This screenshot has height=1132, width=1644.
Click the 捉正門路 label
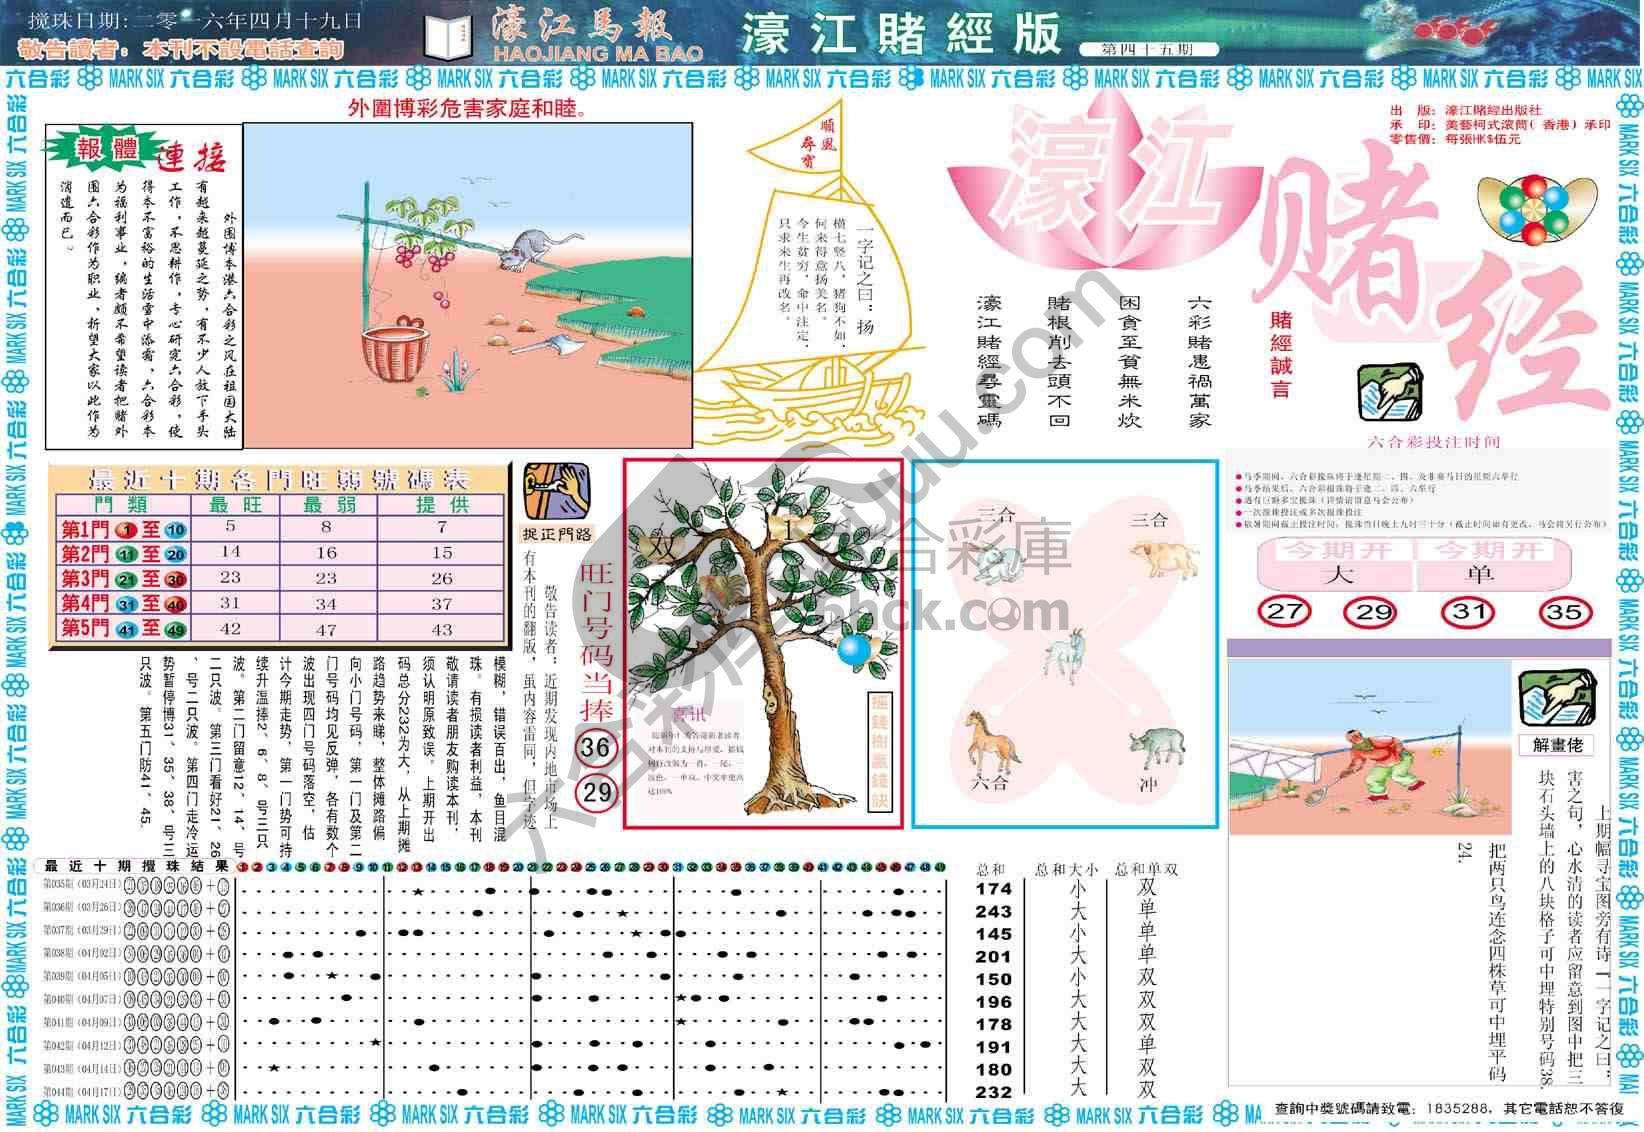pos(557,534)
